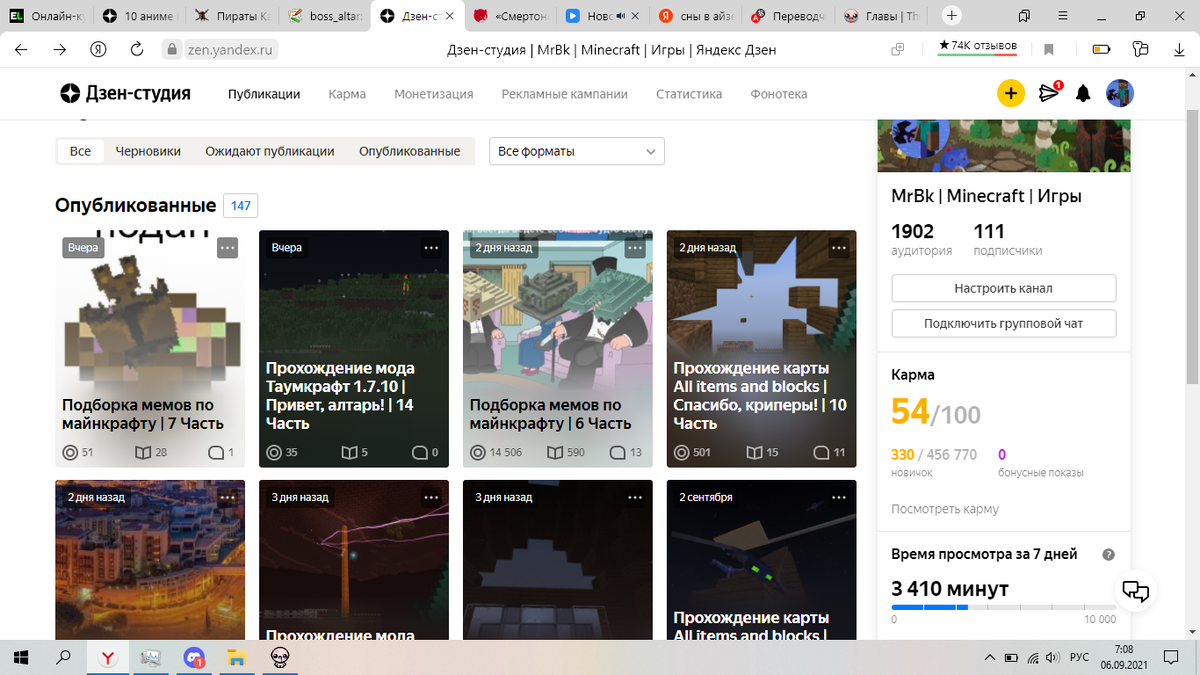The width and height of the screenshot is (1200, 675).
Task: Open three-dots menu on memes 7 Часть card
Action: pos(227,247)
